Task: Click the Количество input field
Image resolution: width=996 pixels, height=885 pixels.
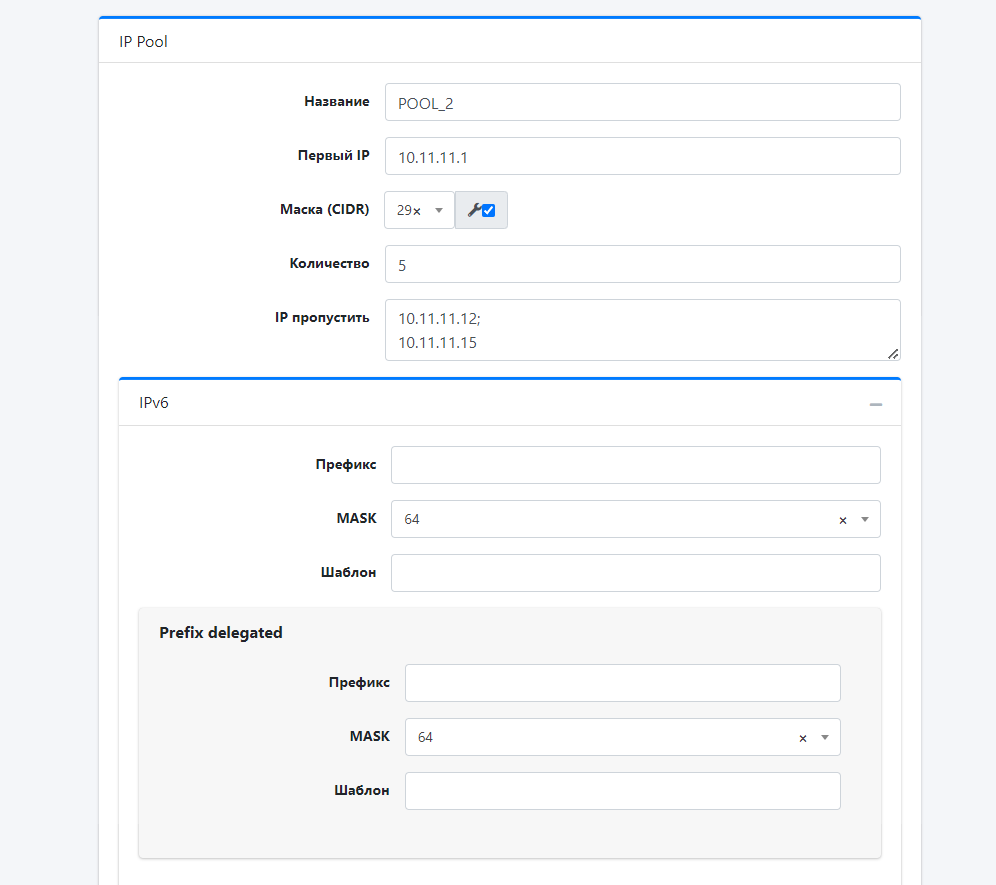Action: (x=642, y=264)
